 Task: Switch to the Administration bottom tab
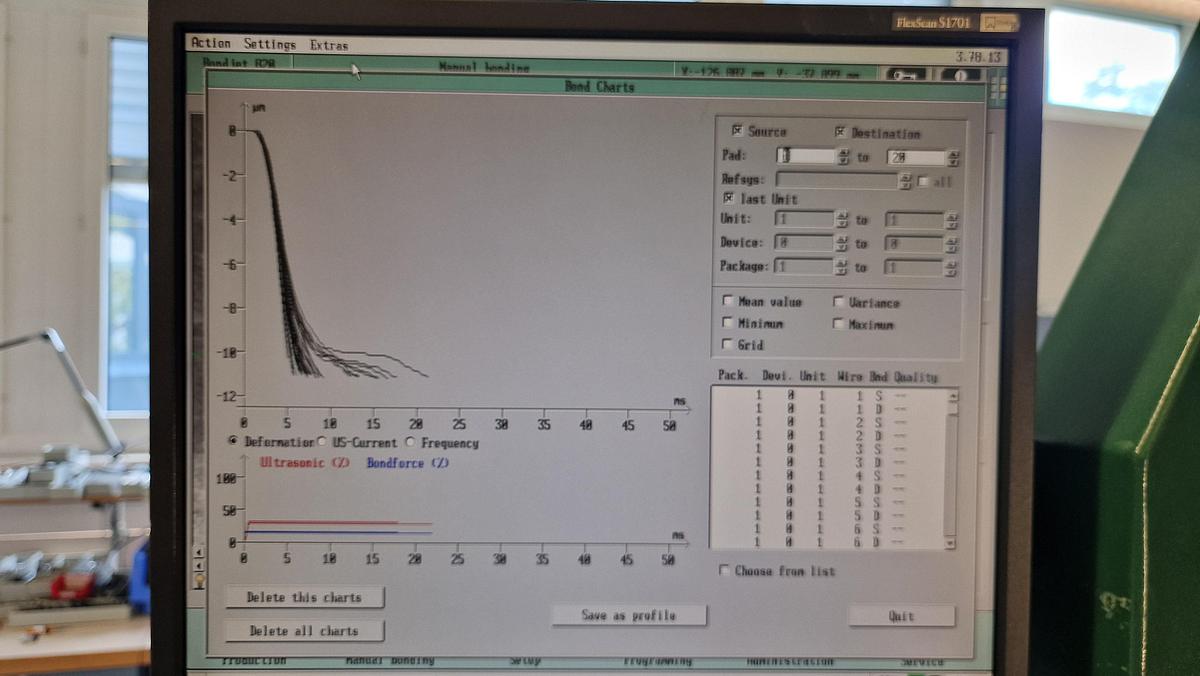pos(790,661)
